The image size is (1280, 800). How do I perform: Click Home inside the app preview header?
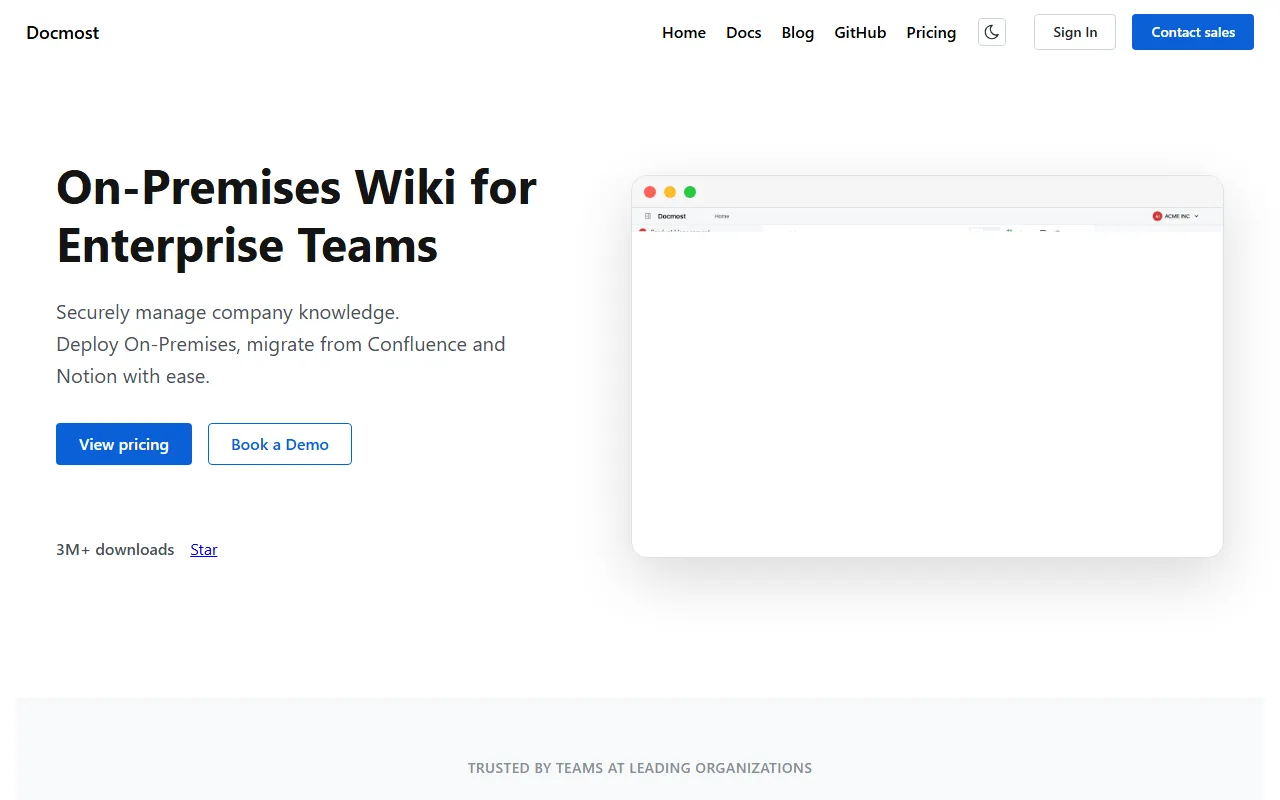[722, 216]
